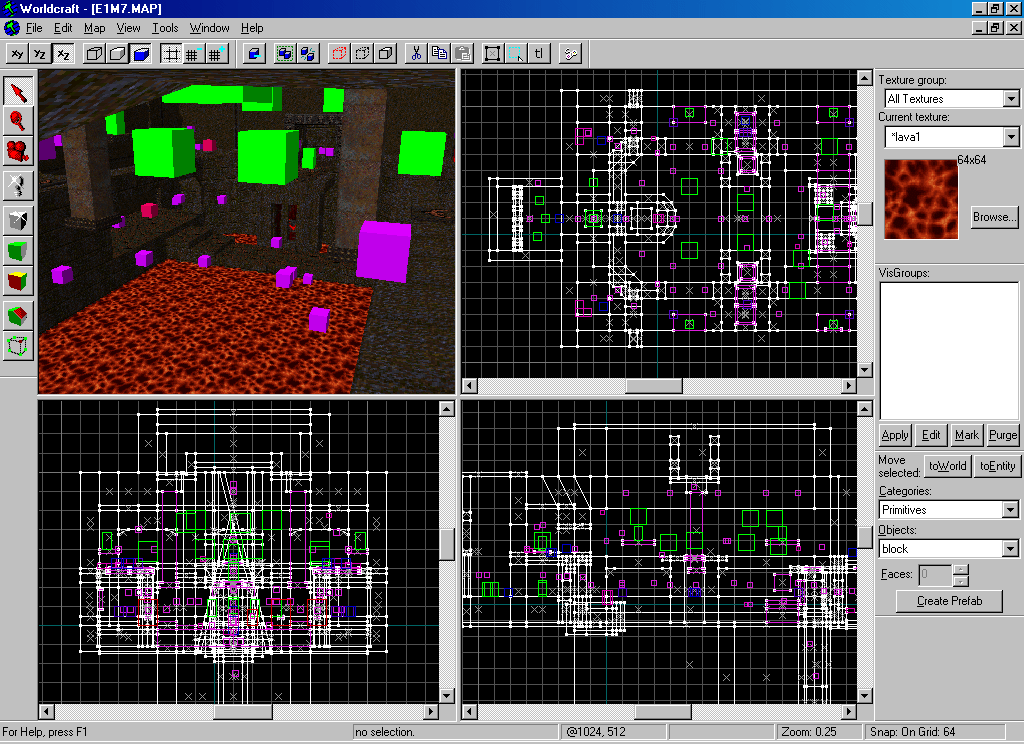This screenshot has width=1024, height=744.
Task: Choose the red Camera tool
Action: (x=19, y=152)
